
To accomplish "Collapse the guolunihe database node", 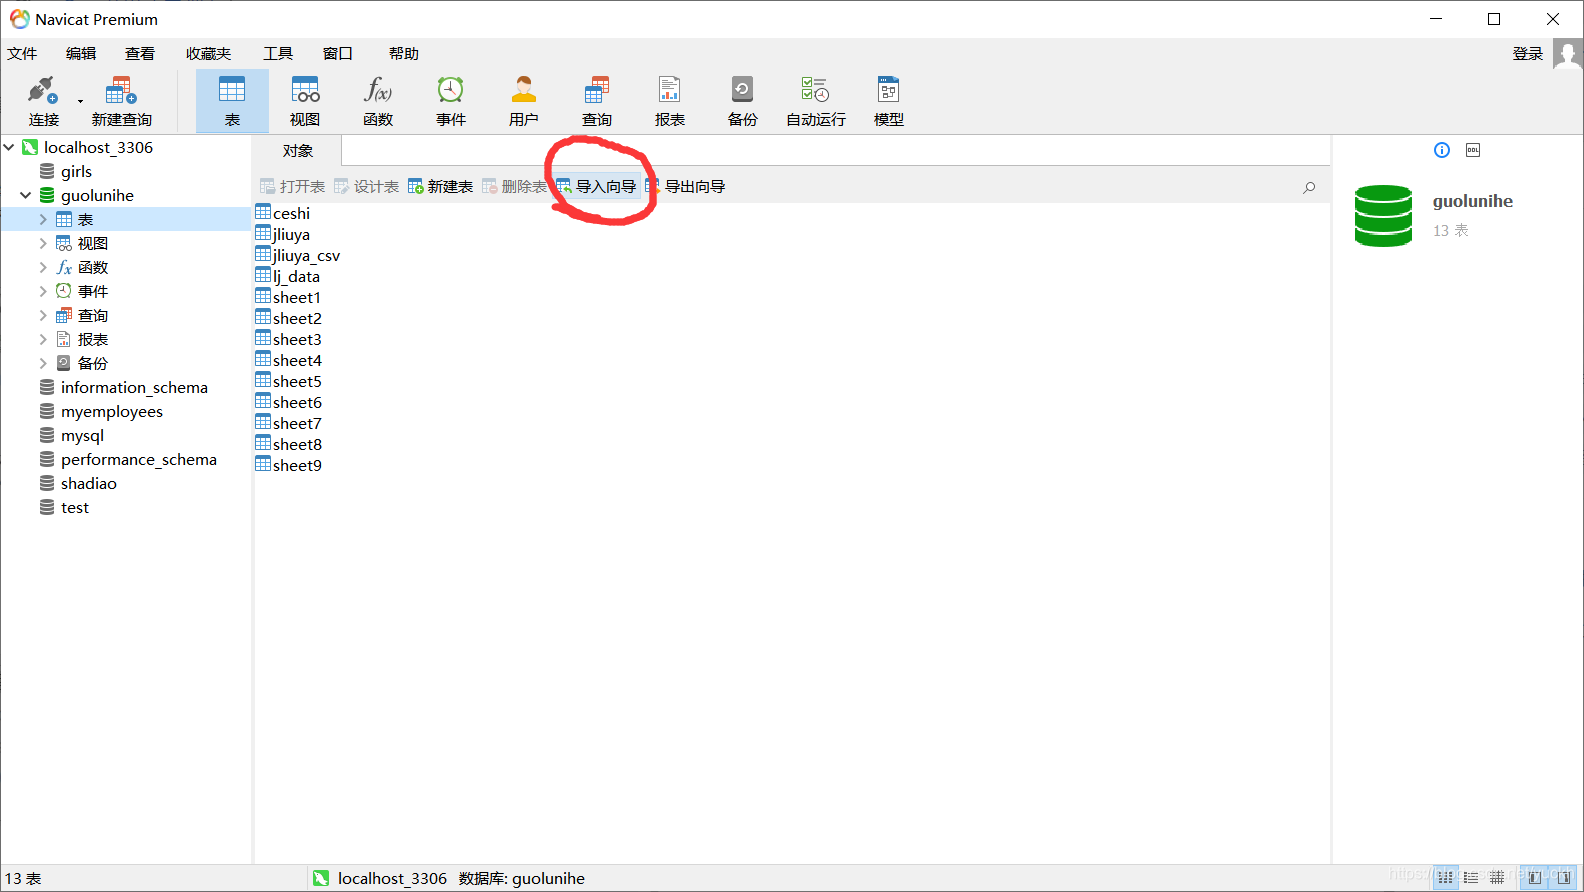I will pyautogui.click(x=26, y=195).
